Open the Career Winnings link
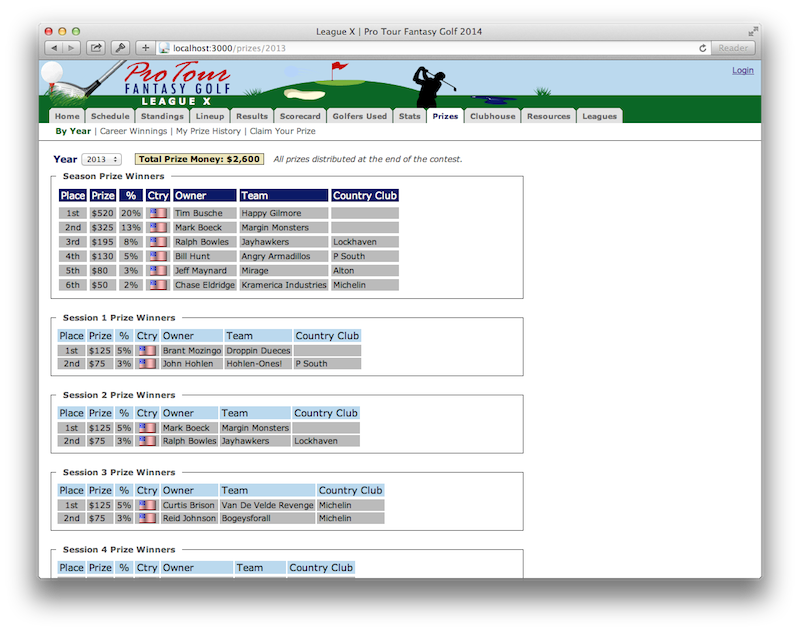800x632 pixels. 133,131
